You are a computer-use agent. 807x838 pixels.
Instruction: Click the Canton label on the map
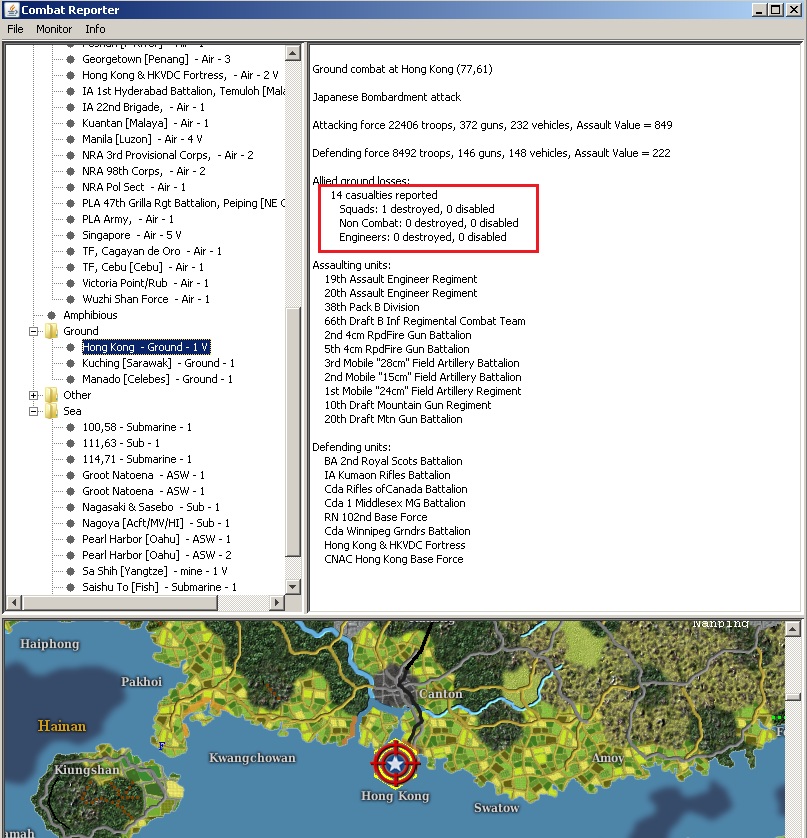pyautogui.click(x=440, y=694)
